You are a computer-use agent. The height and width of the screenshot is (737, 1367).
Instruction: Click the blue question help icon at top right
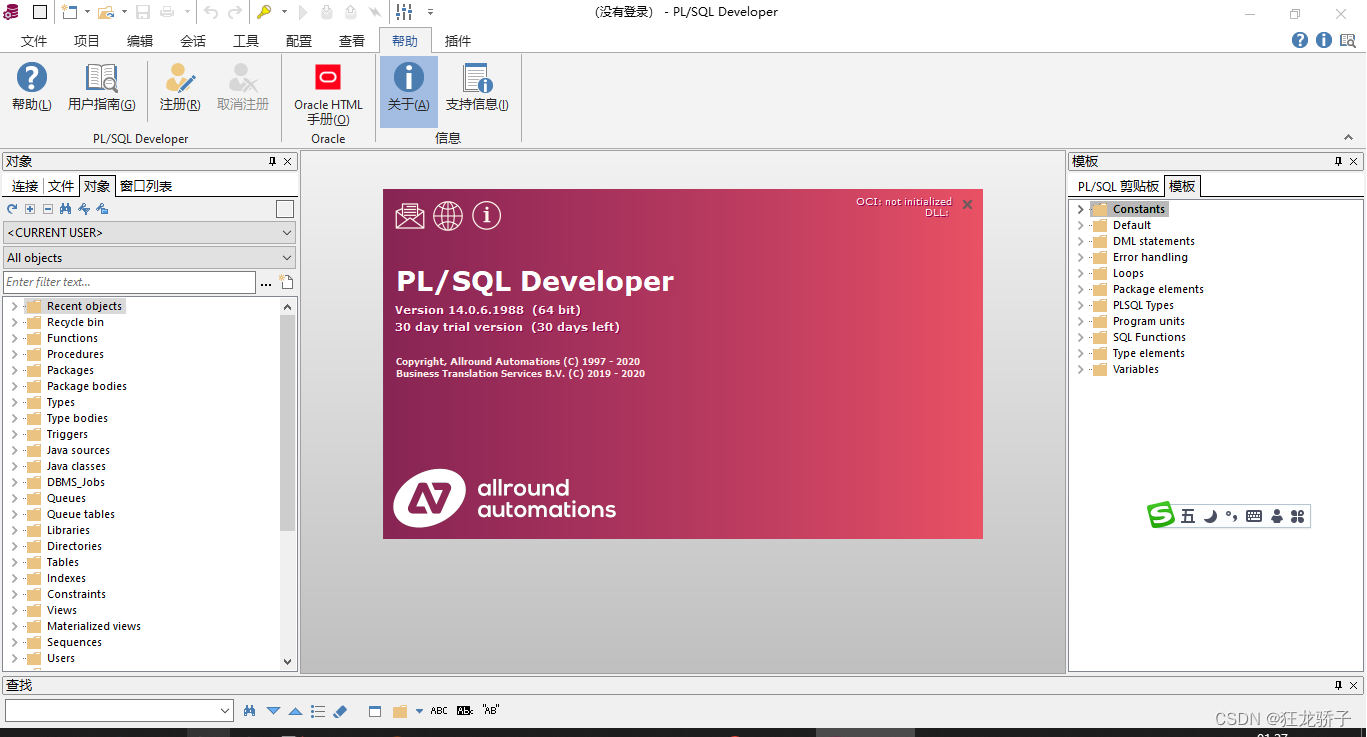pyautogui.click(x=1300, y=40)
